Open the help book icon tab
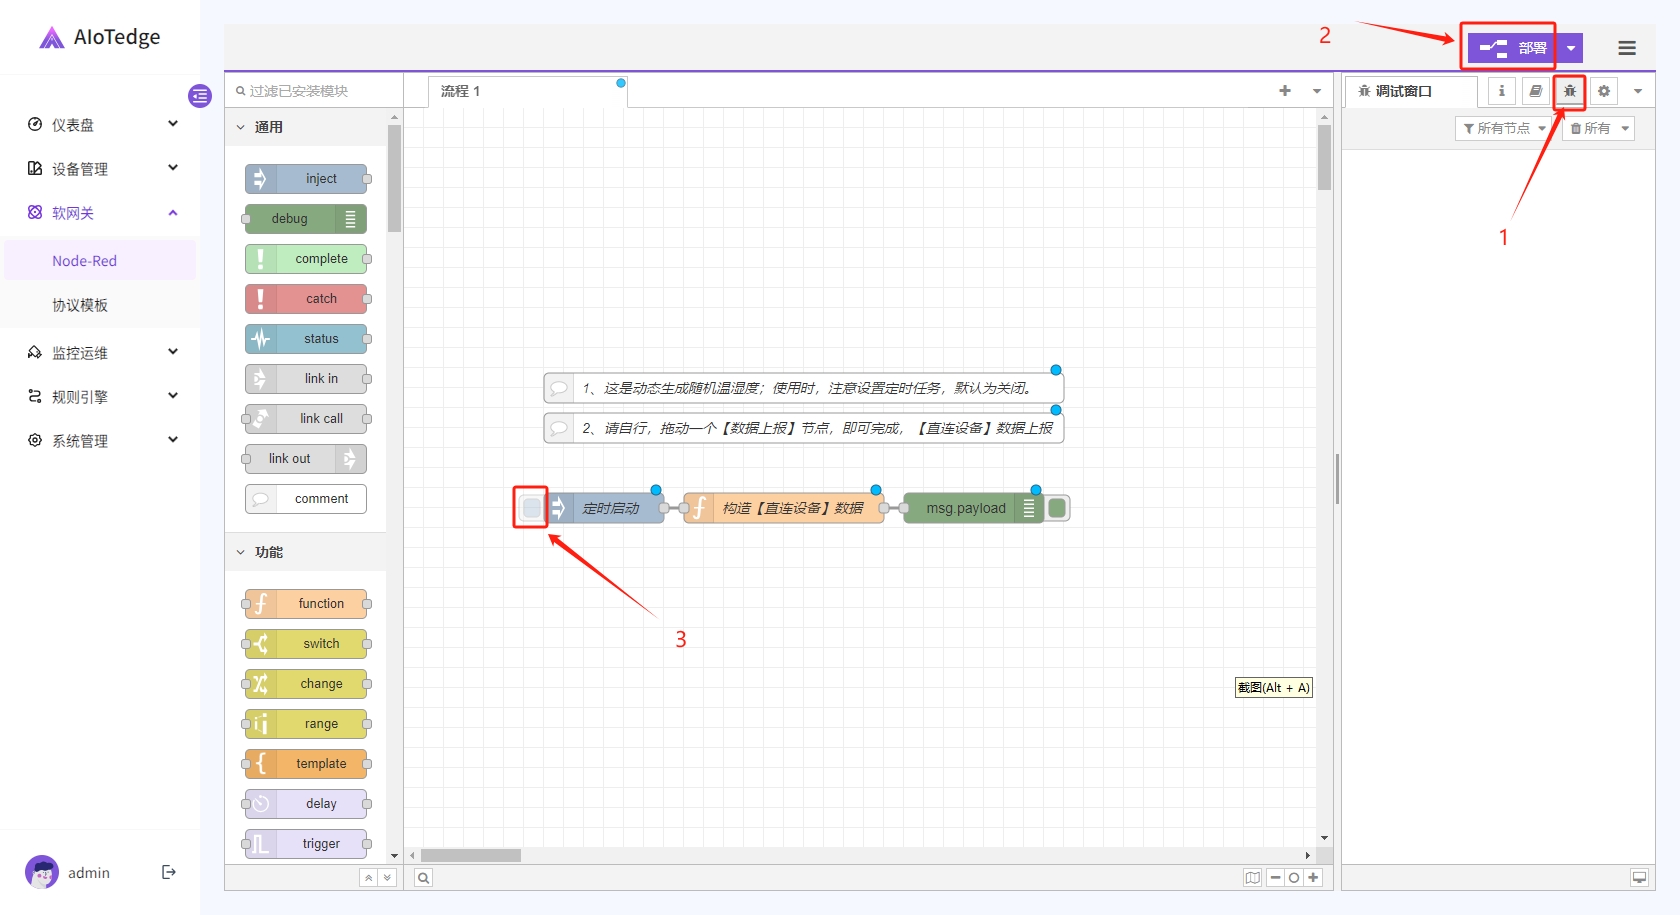The height and width of the screenshot is (915, 1680). [1535, 91]
